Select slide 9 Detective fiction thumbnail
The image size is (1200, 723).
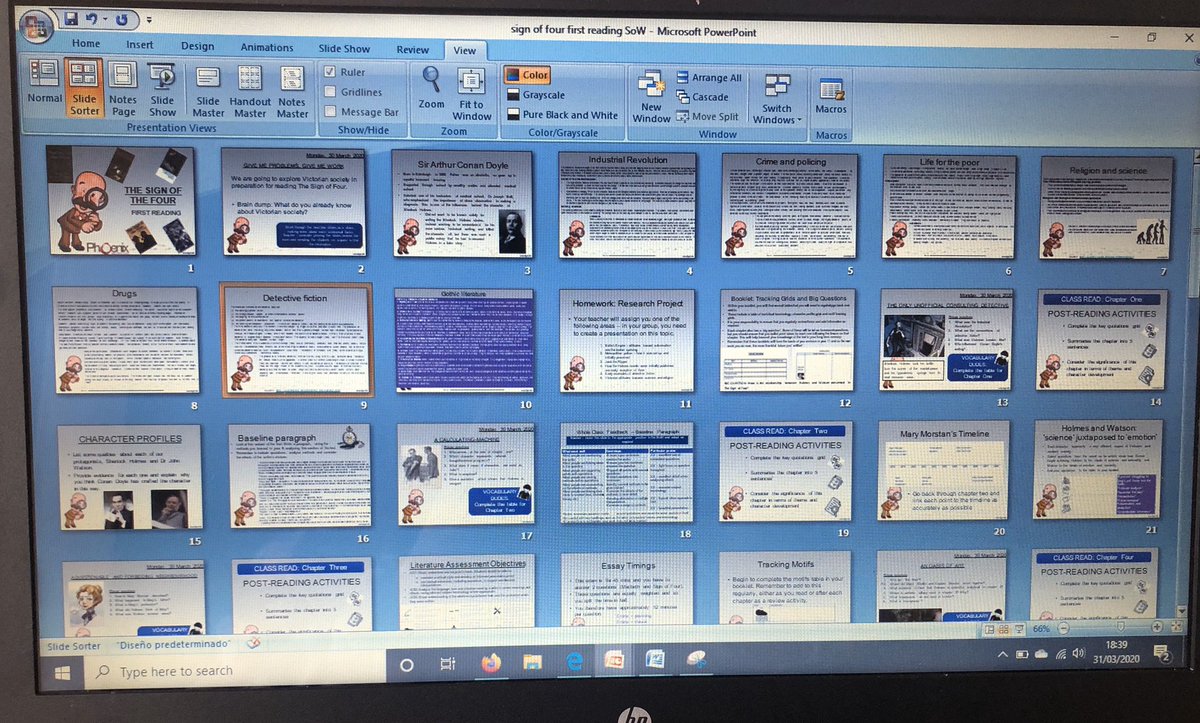pos(295,341)
